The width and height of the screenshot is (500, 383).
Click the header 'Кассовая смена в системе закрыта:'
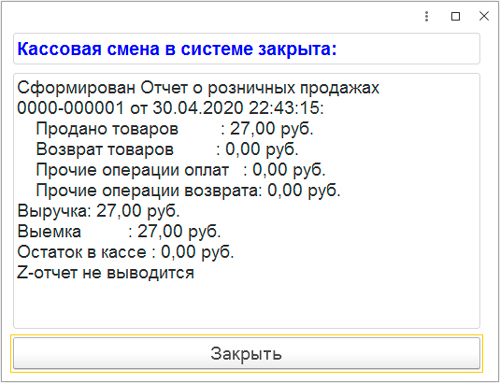pyautogui.click(x=177, y=49)
